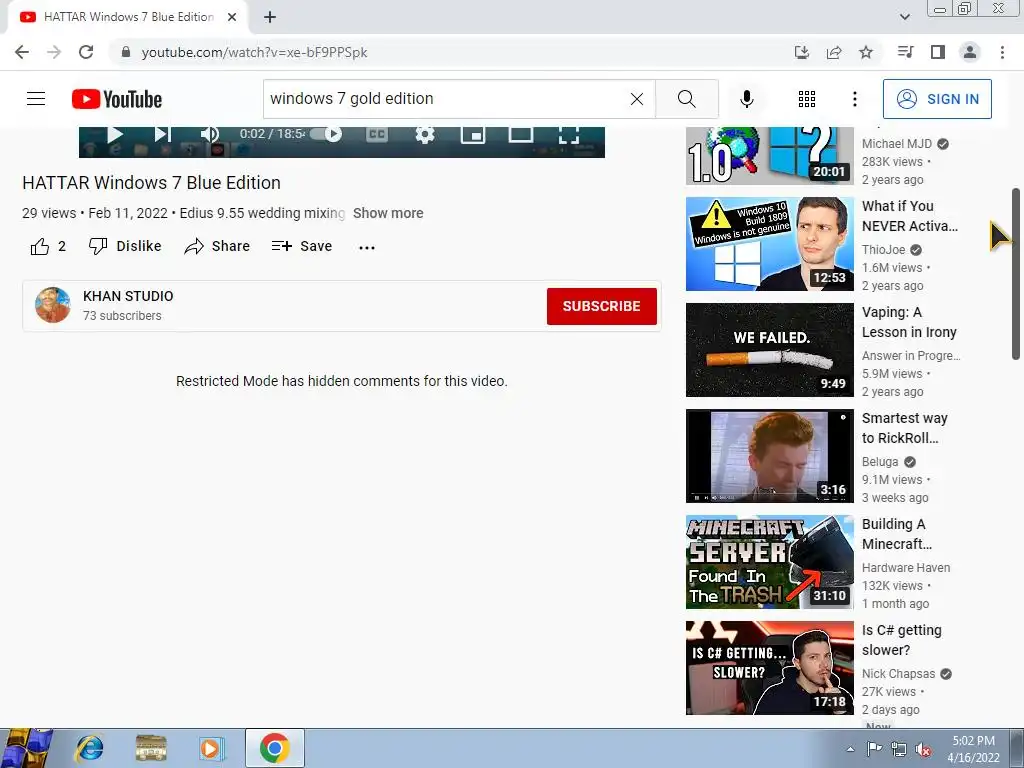Screen dimensions: 1024x768
Task: Subscribe to KHAN STUDIO
Action: pos(601,306)
